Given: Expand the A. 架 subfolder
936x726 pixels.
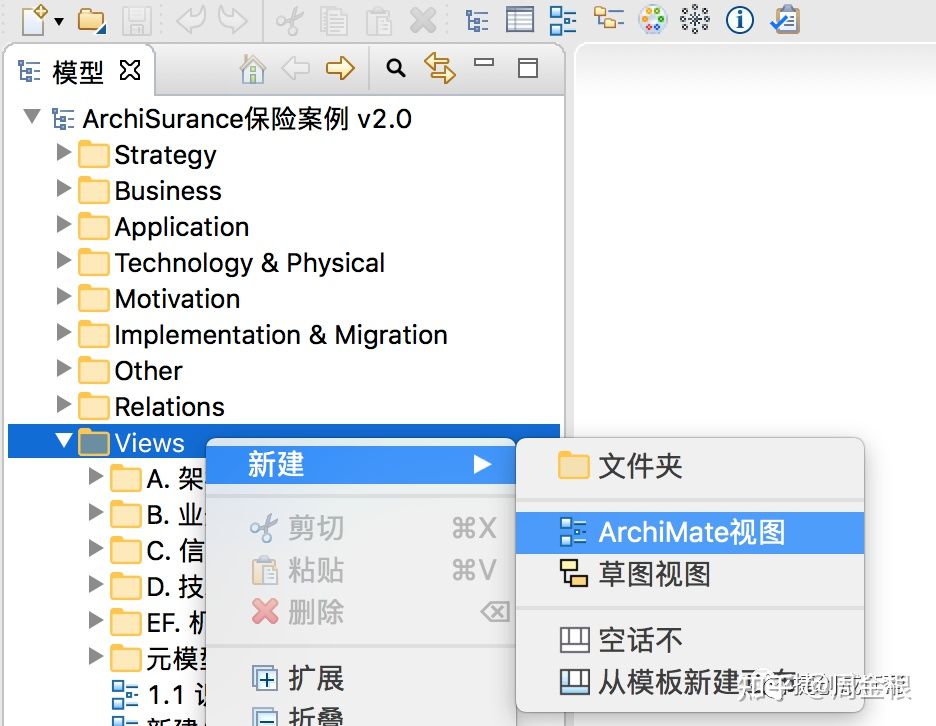Looking at the screenshot, I should pyautogui.click(x=96, y=476).
